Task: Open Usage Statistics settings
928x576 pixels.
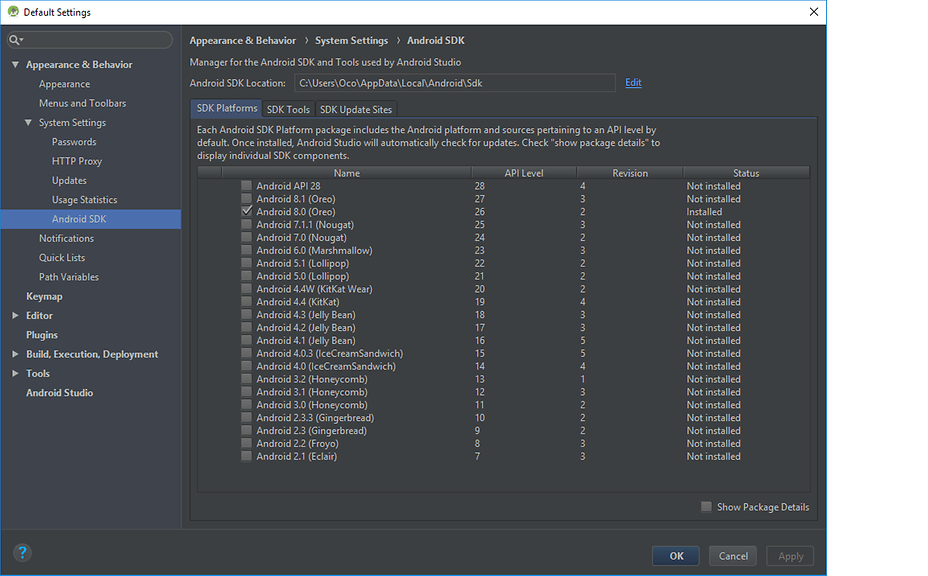Action: point(85,199)
